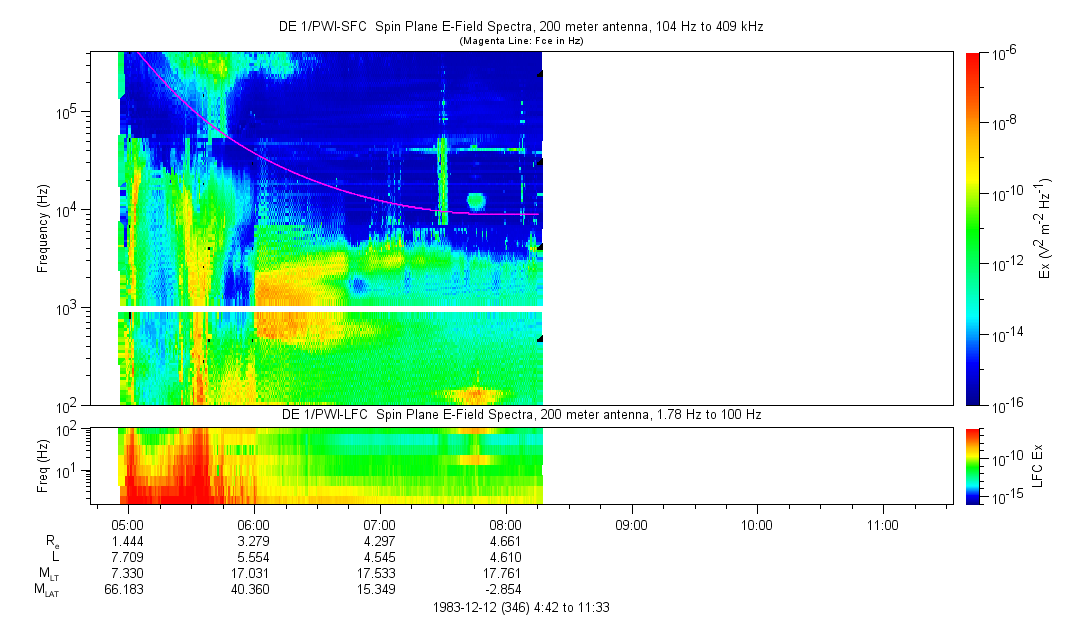Select the 11:00 time tick label
1083x620 pixels.
(x=883, y=524)
